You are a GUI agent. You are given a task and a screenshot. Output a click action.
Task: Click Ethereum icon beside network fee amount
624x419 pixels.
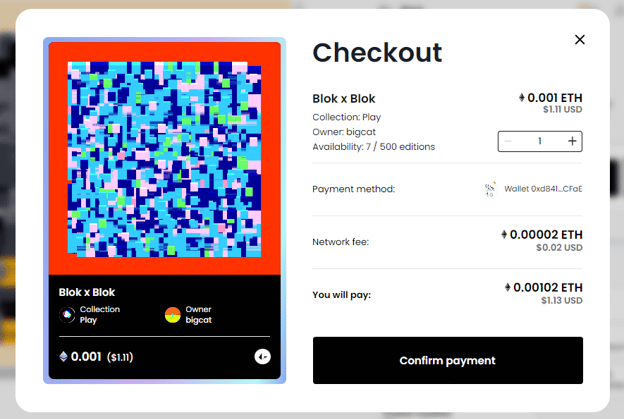[x=504, y=234]
